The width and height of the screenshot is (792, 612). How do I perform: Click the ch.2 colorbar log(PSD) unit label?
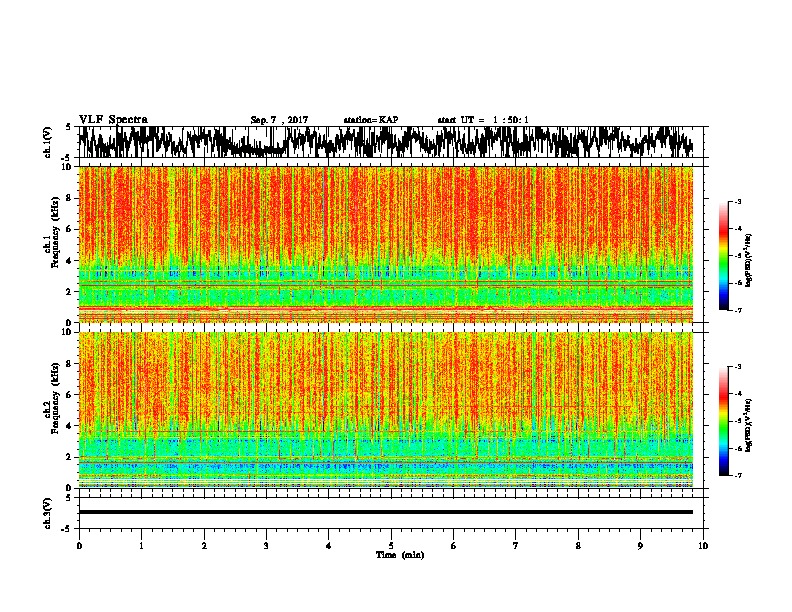(x=749, y=425)
